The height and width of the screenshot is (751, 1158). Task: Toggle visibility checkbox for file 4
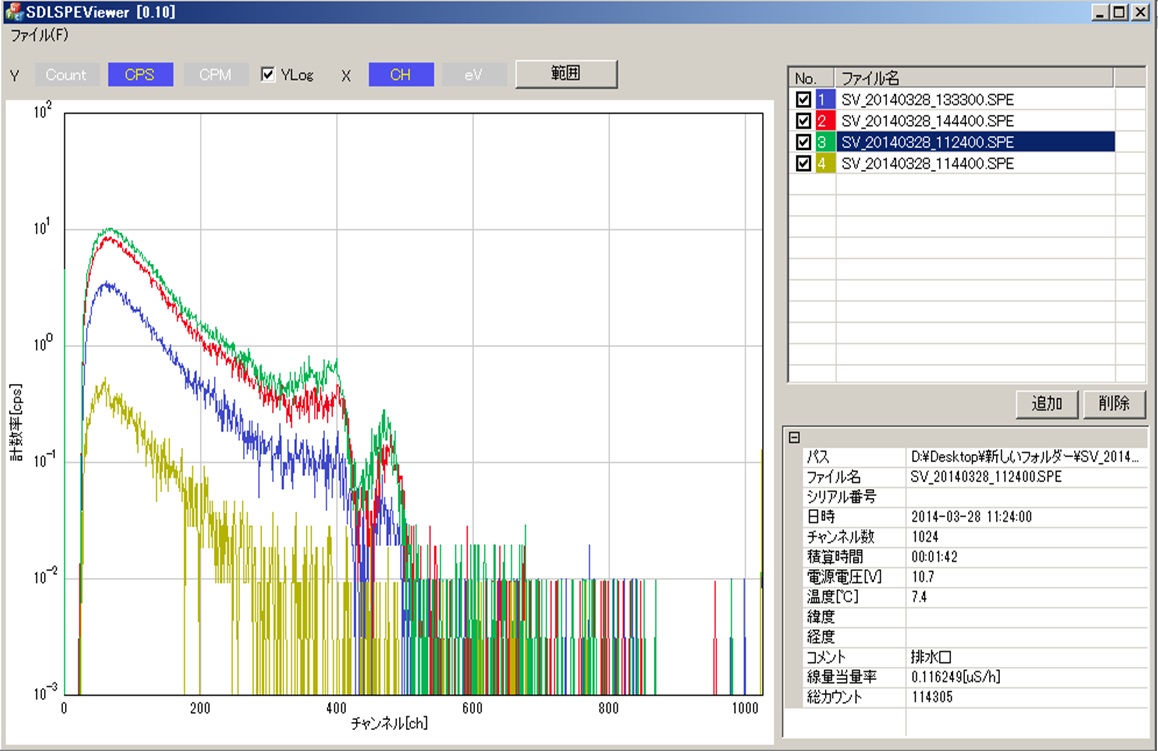[x=803, y=164]
